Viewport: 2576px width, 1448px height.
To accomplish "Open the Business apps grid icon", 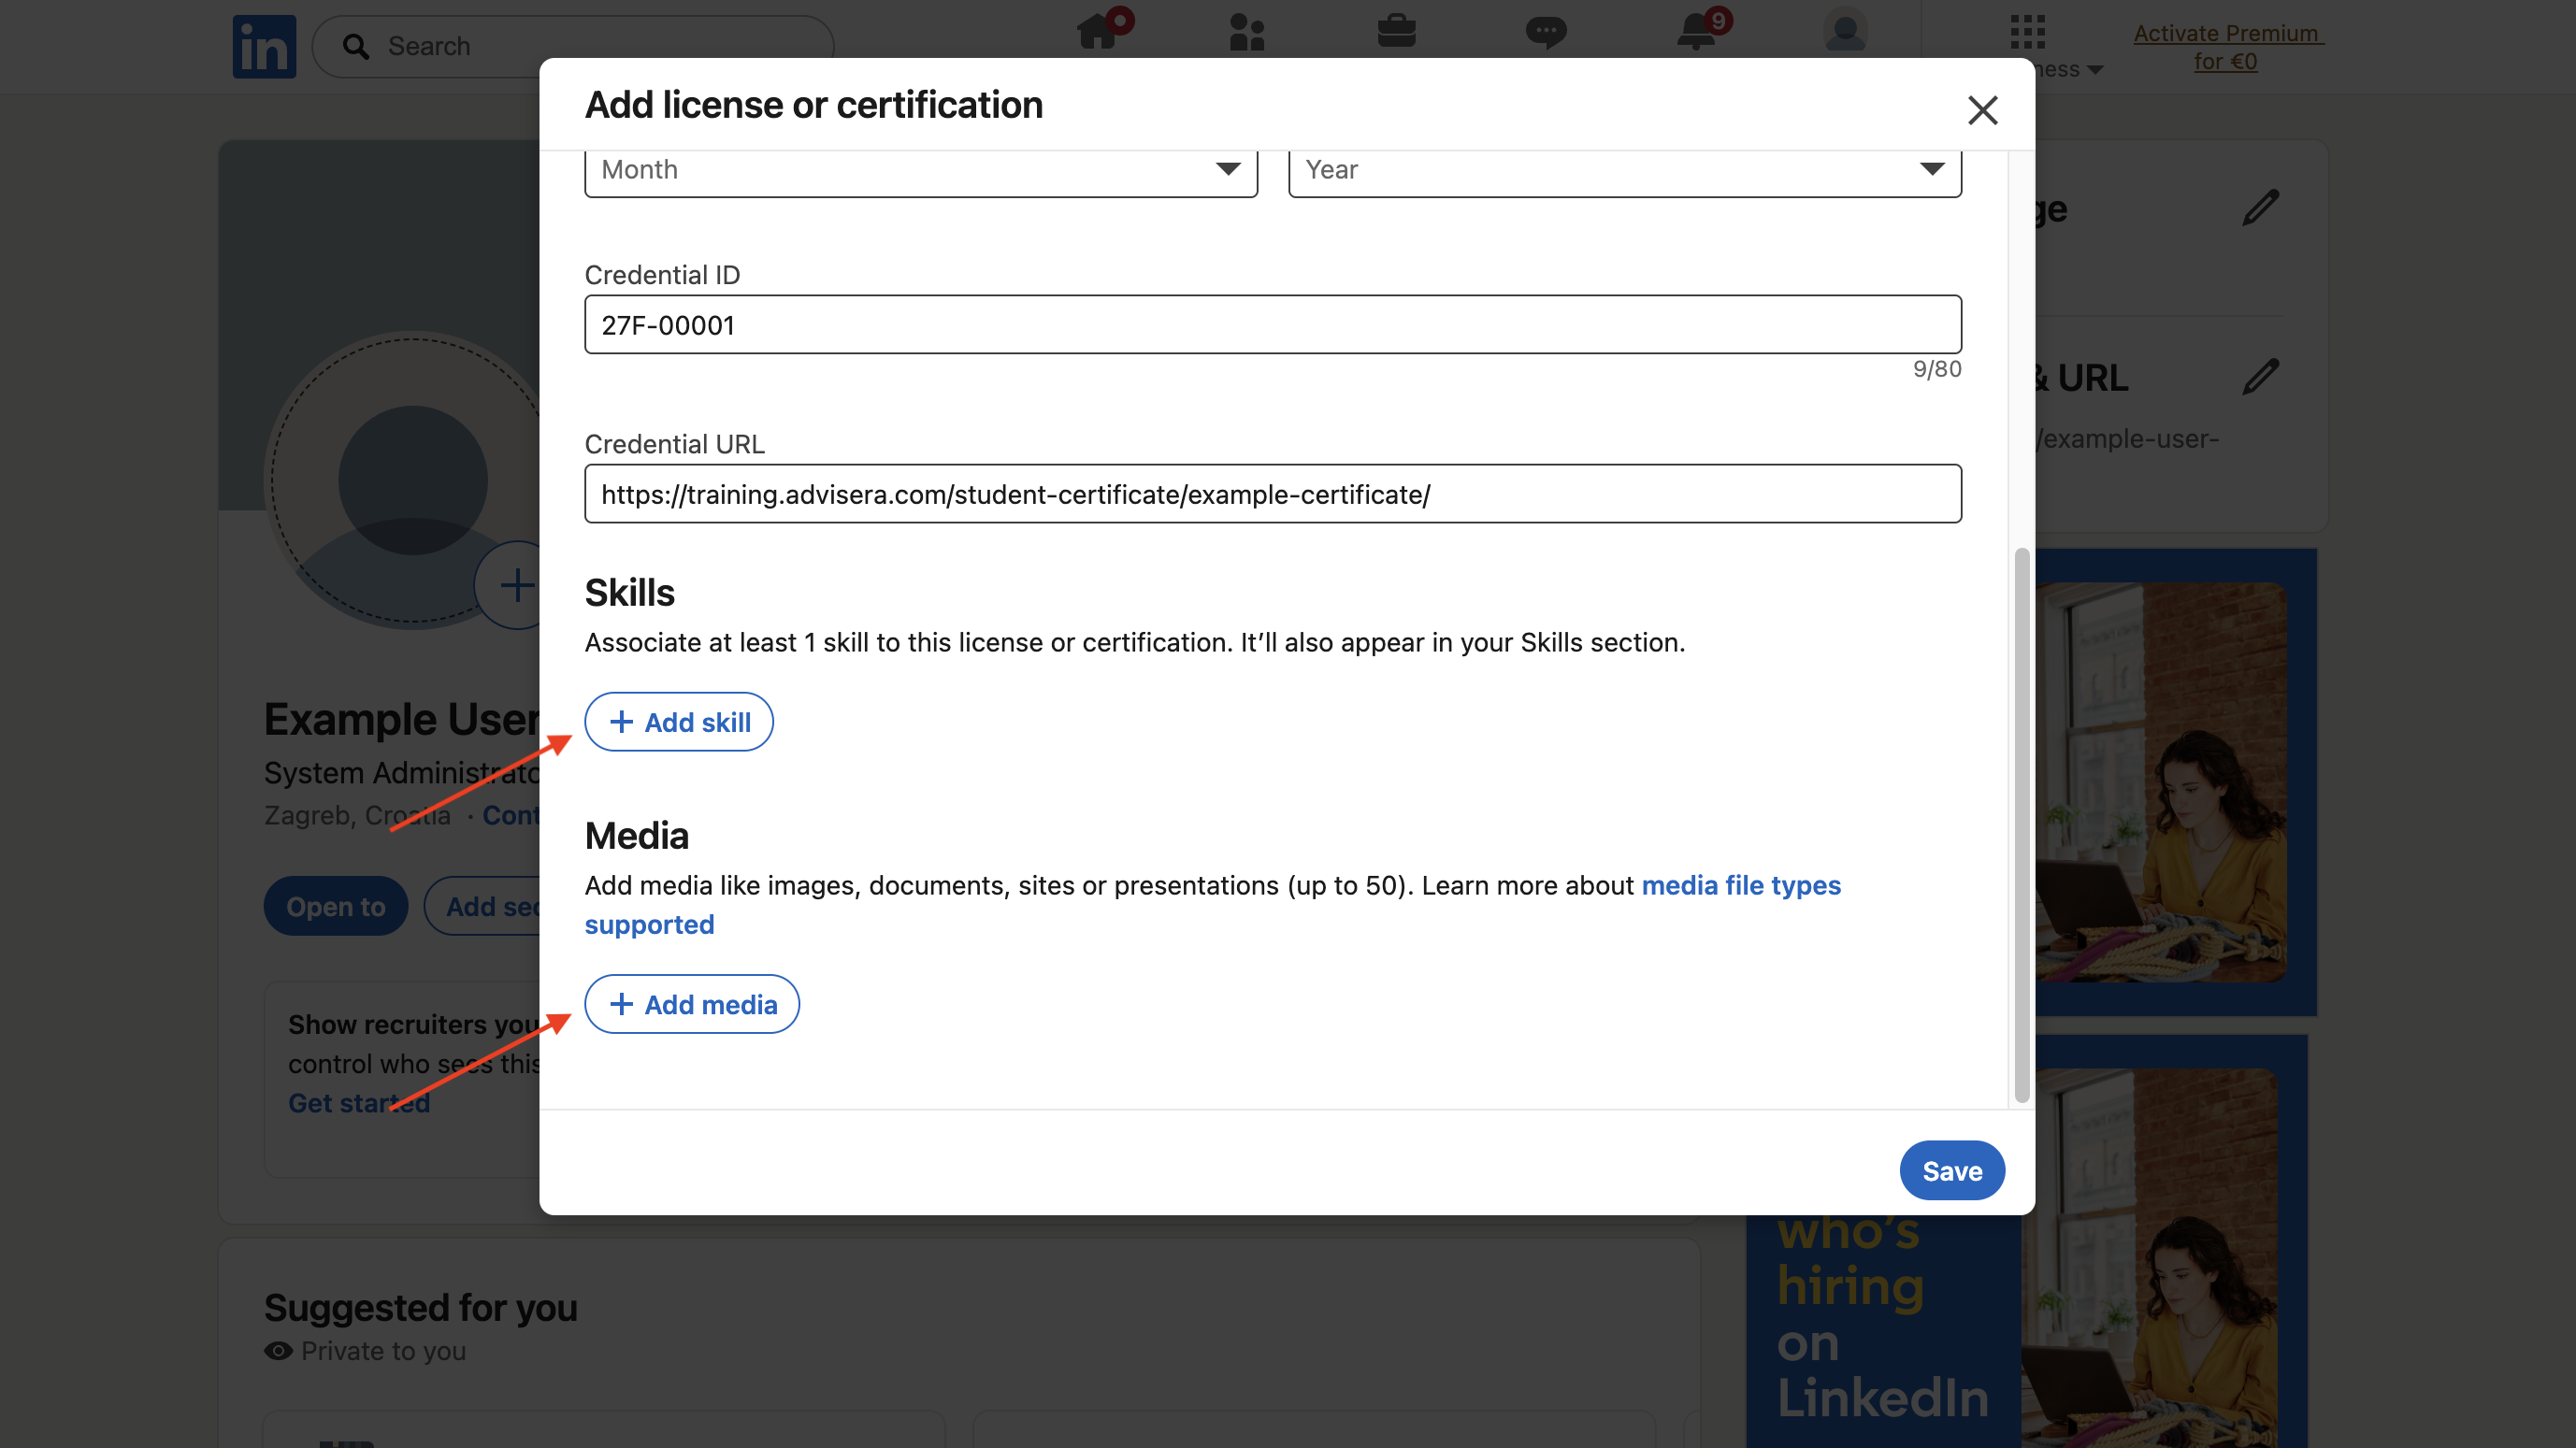I will [2028, 32].
